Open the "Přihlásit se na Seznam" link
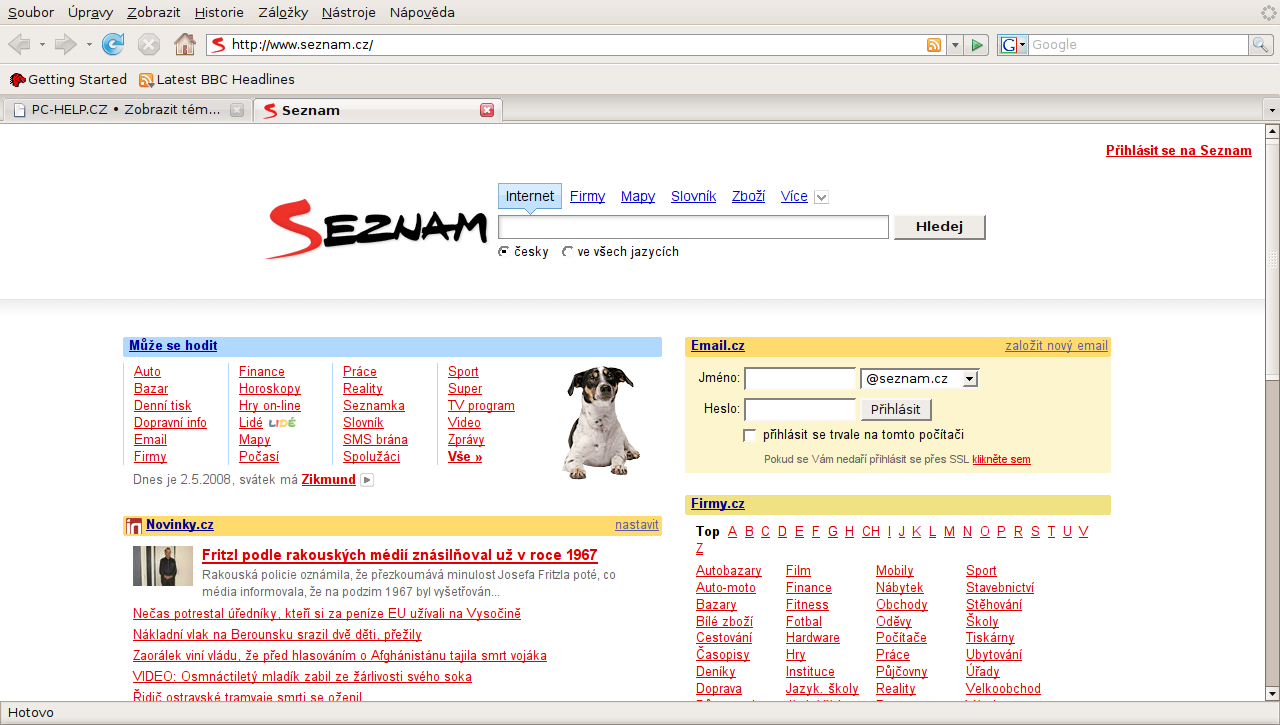Viewport: 1280px width, 725px height. pos(1178,151)
